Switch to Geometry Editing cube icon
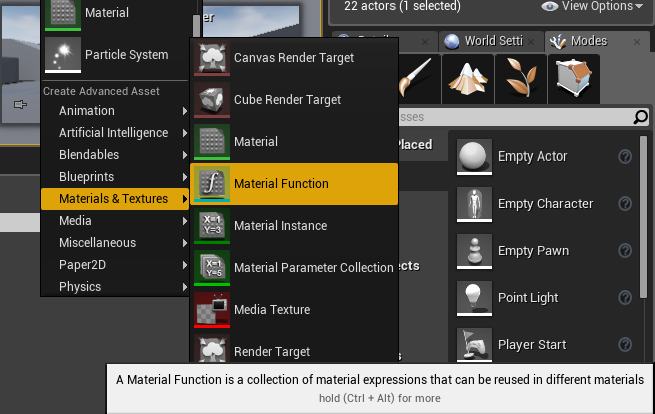 [574, 79]
